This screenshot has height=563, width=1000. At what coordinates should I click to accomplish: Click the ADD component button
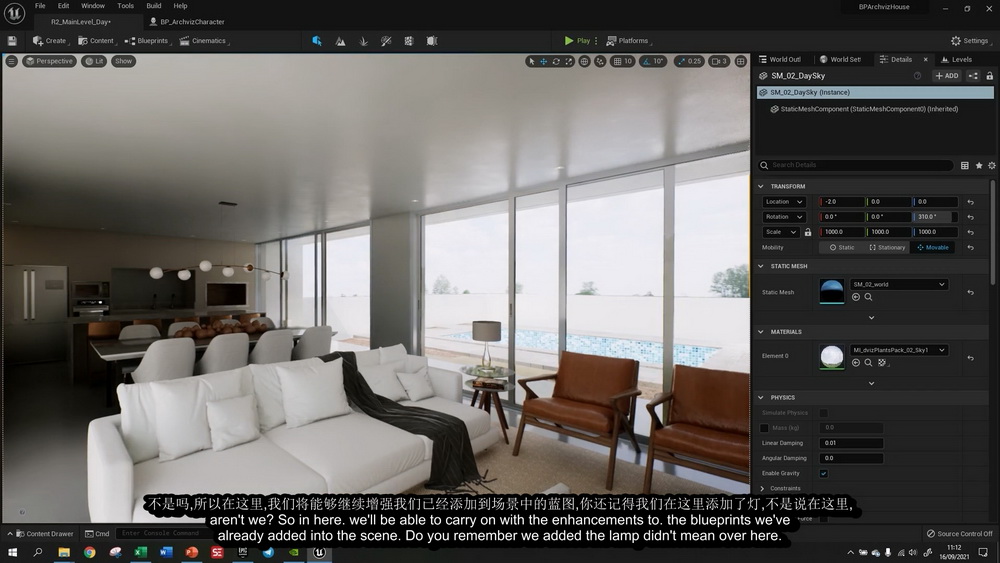[946, 76]
